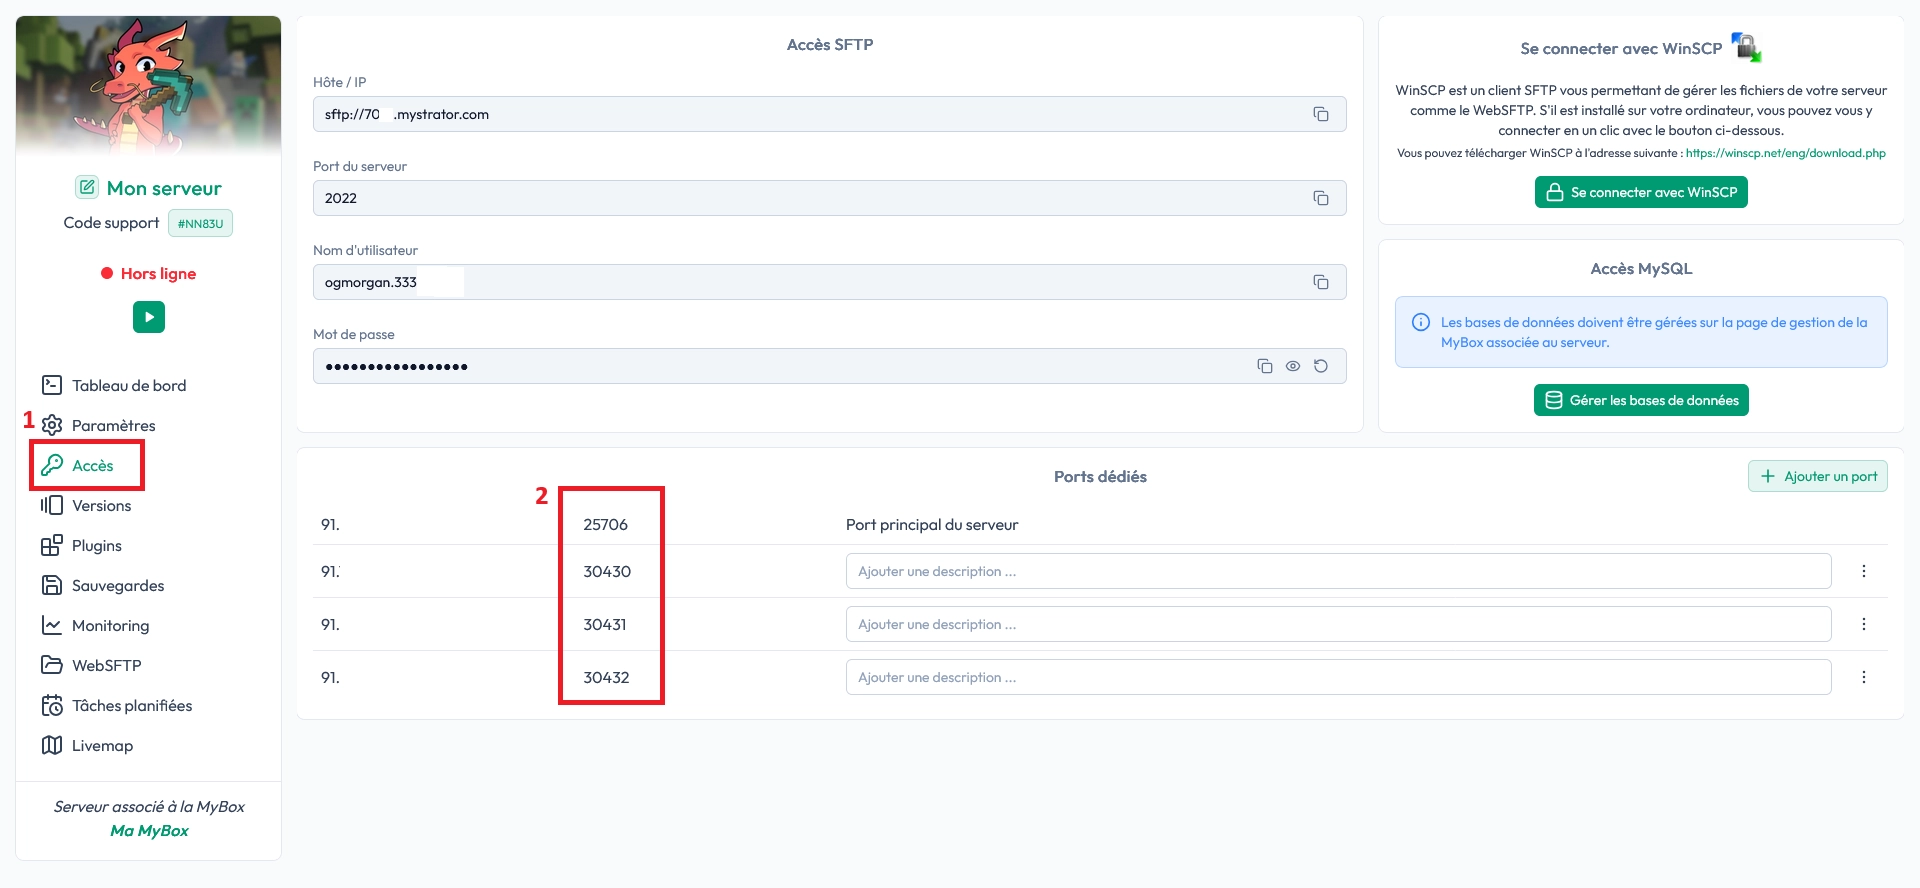Open the Sauvegardes page

117,585
